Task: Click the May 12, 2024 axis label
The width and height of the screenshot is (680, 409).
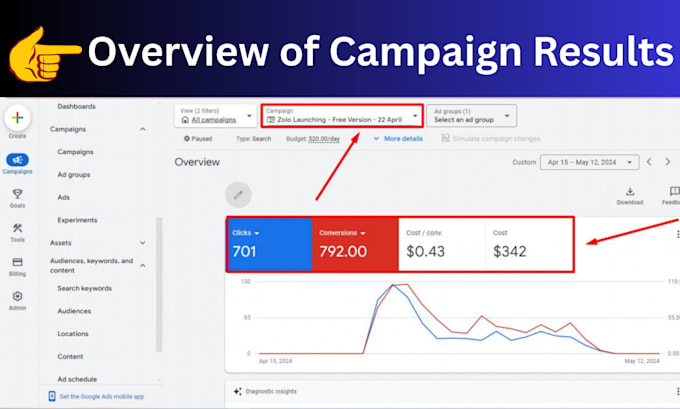Action: [642, 361]
